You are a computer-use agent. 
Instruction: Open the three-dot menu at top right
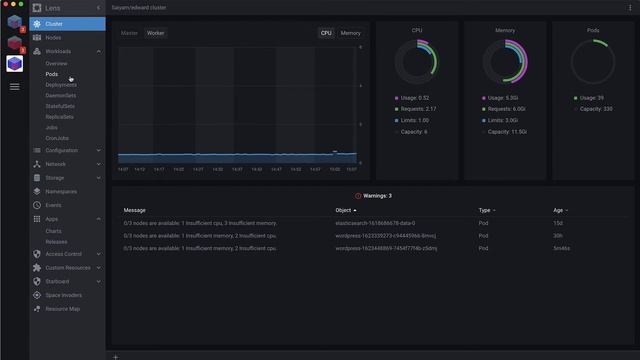pos(630,7)
